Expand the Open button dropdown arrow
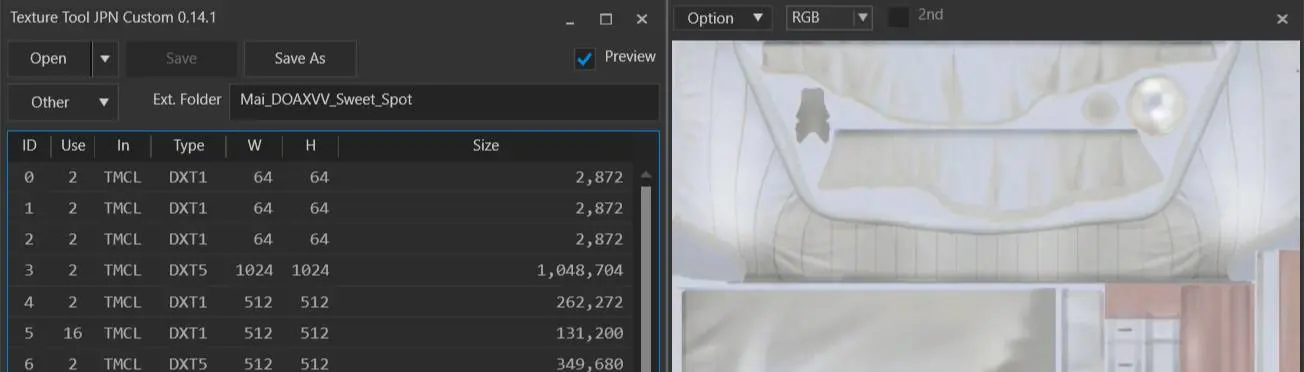The width and height of the screenshot is (1304, 372). (105, 59)
